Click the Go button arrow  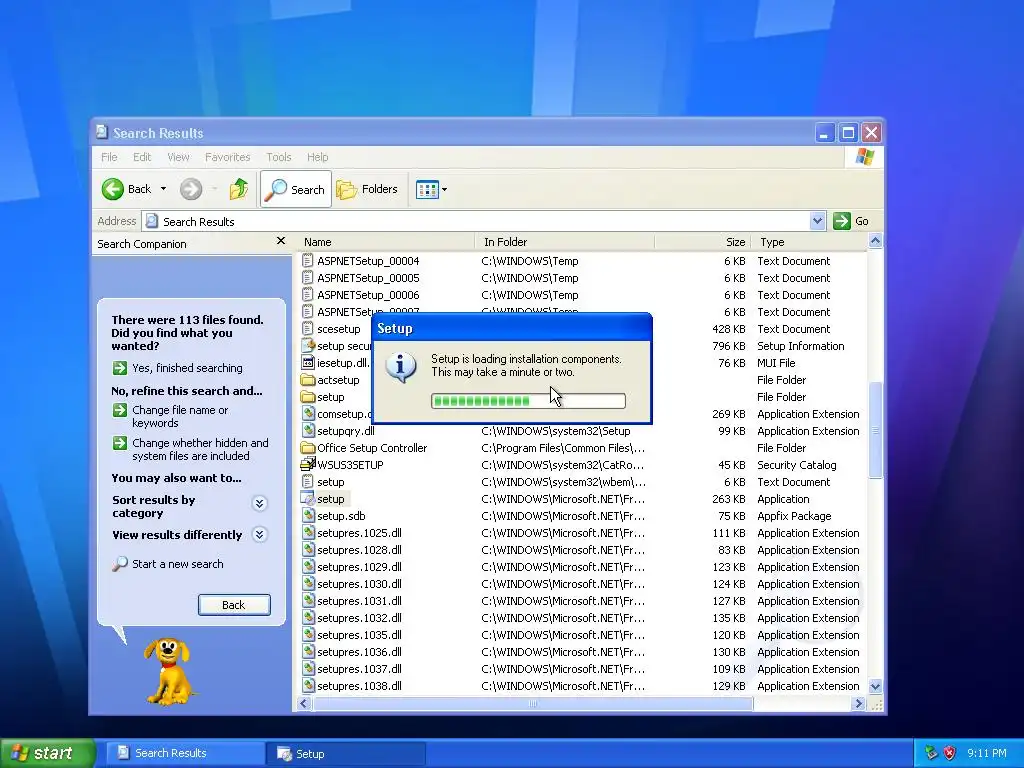click(x=842, y=221)
